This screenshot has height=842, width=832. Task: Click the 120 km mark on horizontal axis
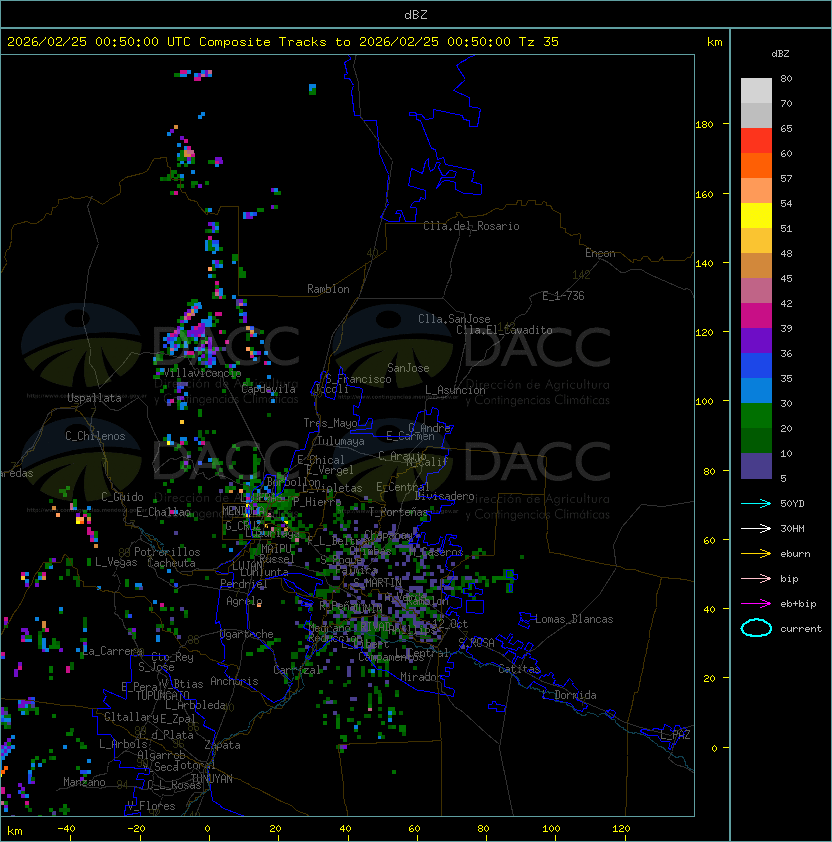click(x=621, y=829)
